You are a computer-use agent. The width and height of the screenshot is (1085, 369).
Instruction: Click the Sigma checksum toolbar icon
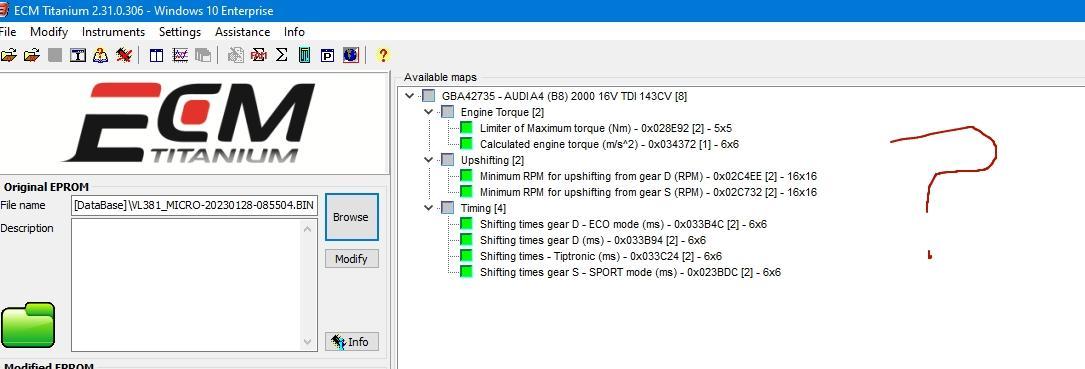coord(282,55)
